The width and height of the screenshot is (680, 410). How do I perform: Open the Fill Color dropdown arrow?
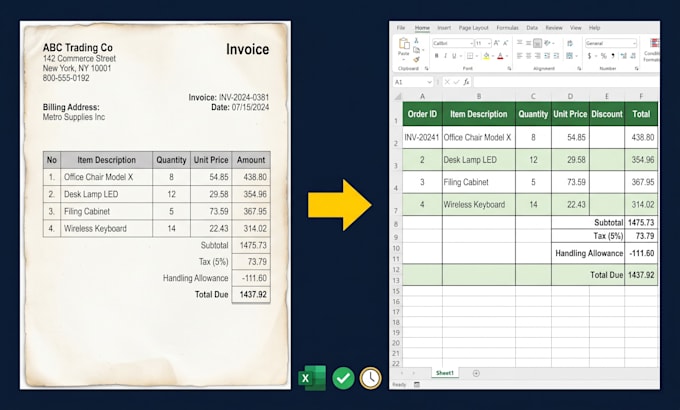coord(493,56)
